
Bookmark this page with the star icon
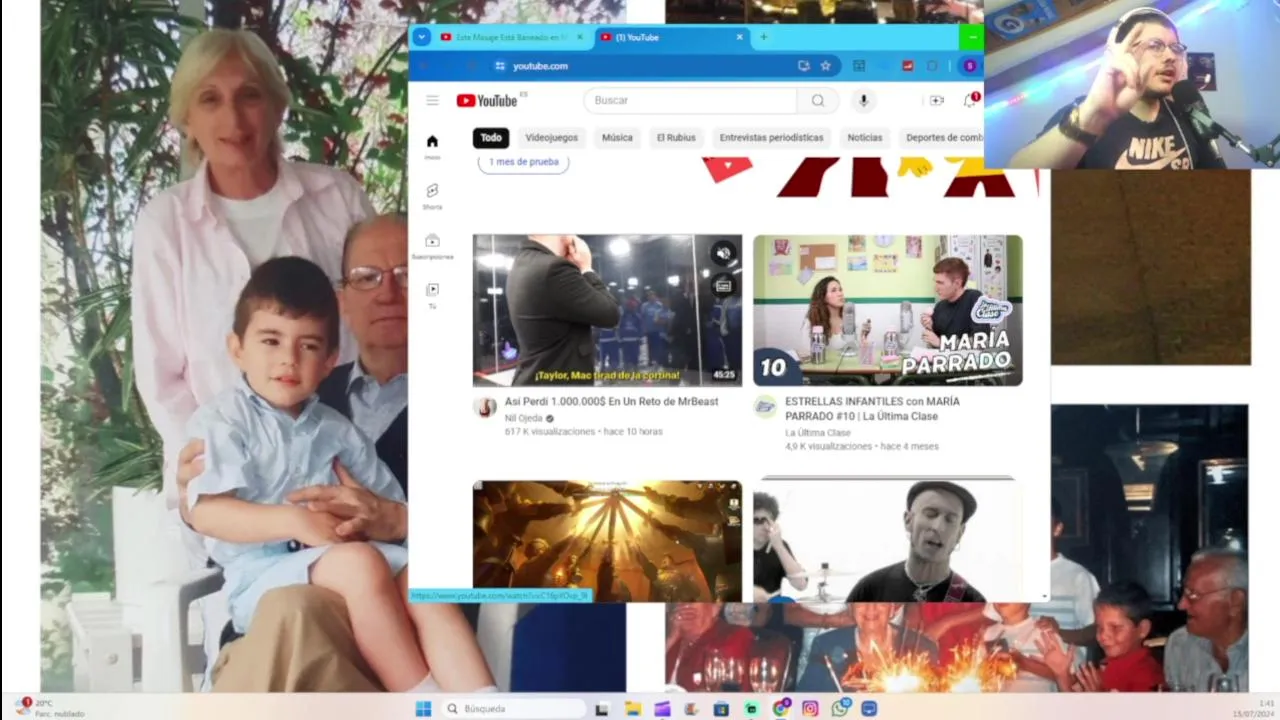pos(826,66)
